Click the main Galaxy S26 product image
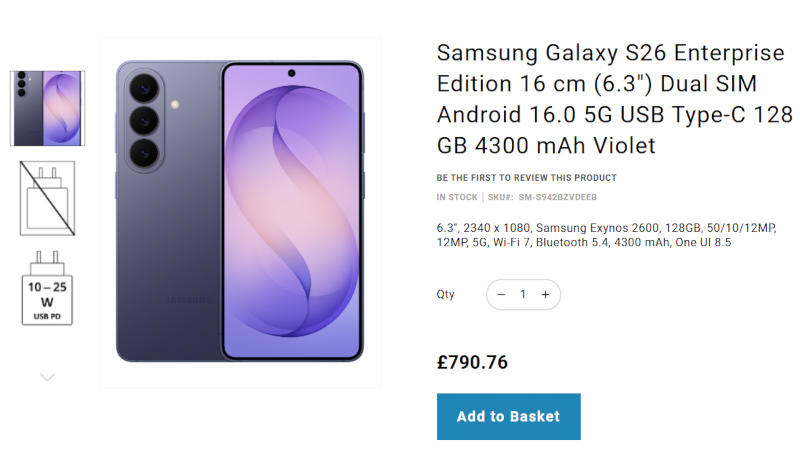Viewport: 800px width, 470px height. click(240, 212)
